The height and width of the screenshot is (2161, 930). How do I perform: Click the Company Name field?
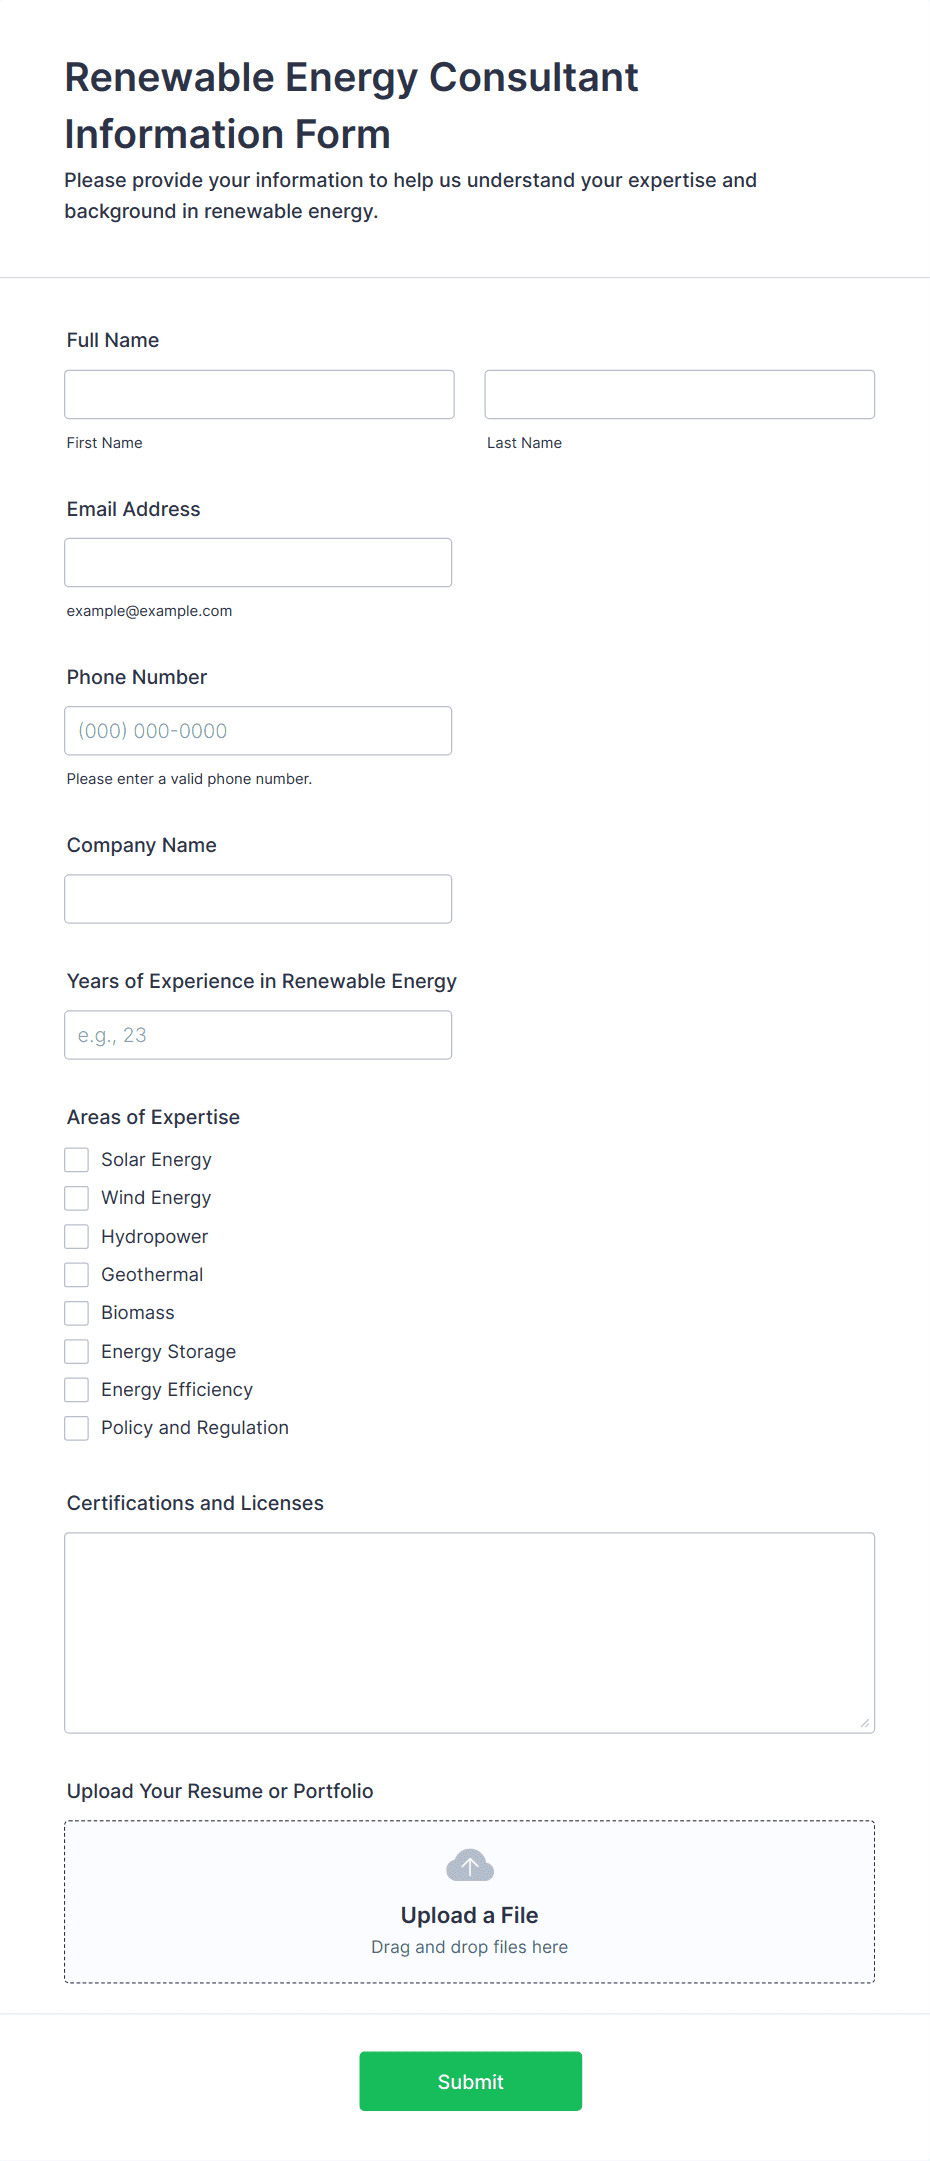(x=258, y=899)
